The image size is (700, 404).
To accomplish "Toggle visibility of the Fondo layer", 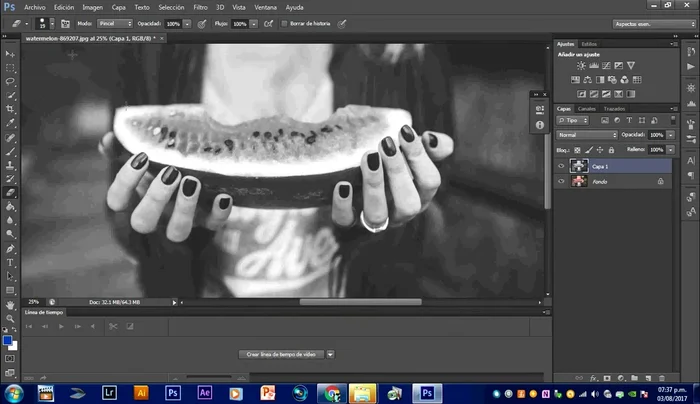I will click(x=561, y=182).
